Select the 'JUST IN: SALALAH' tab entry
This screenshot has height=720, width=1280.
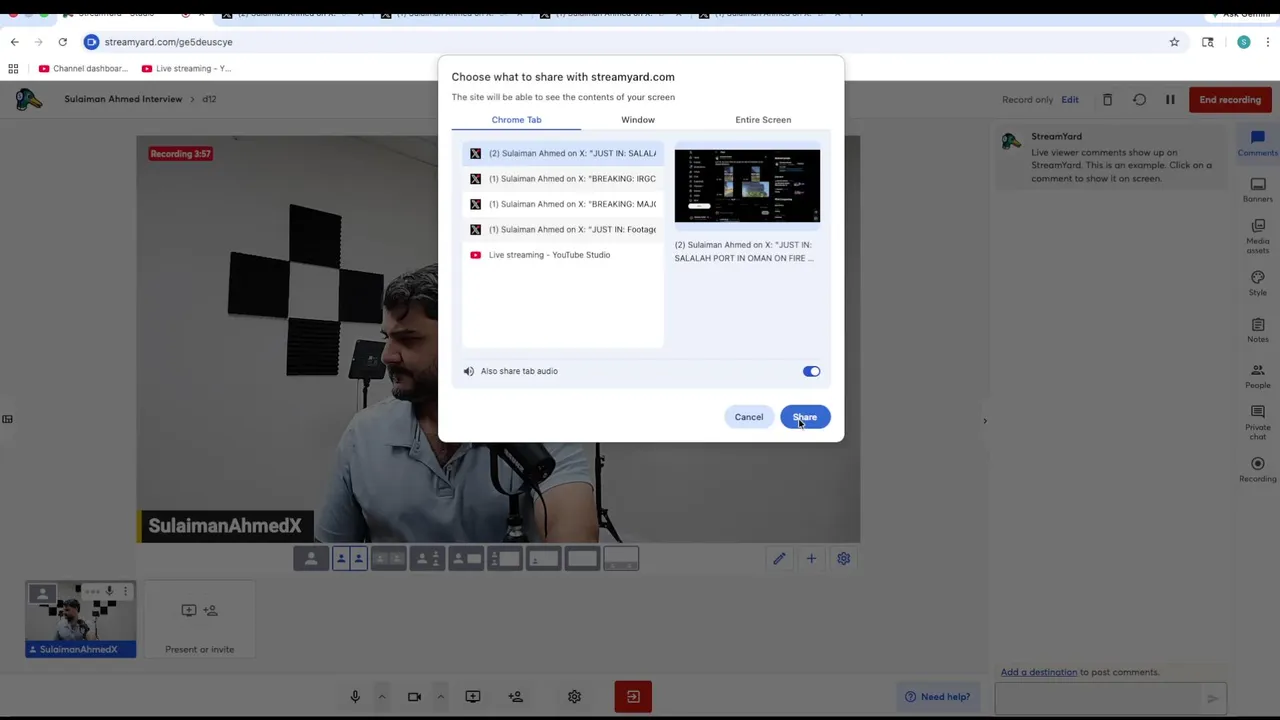[563, 153]
